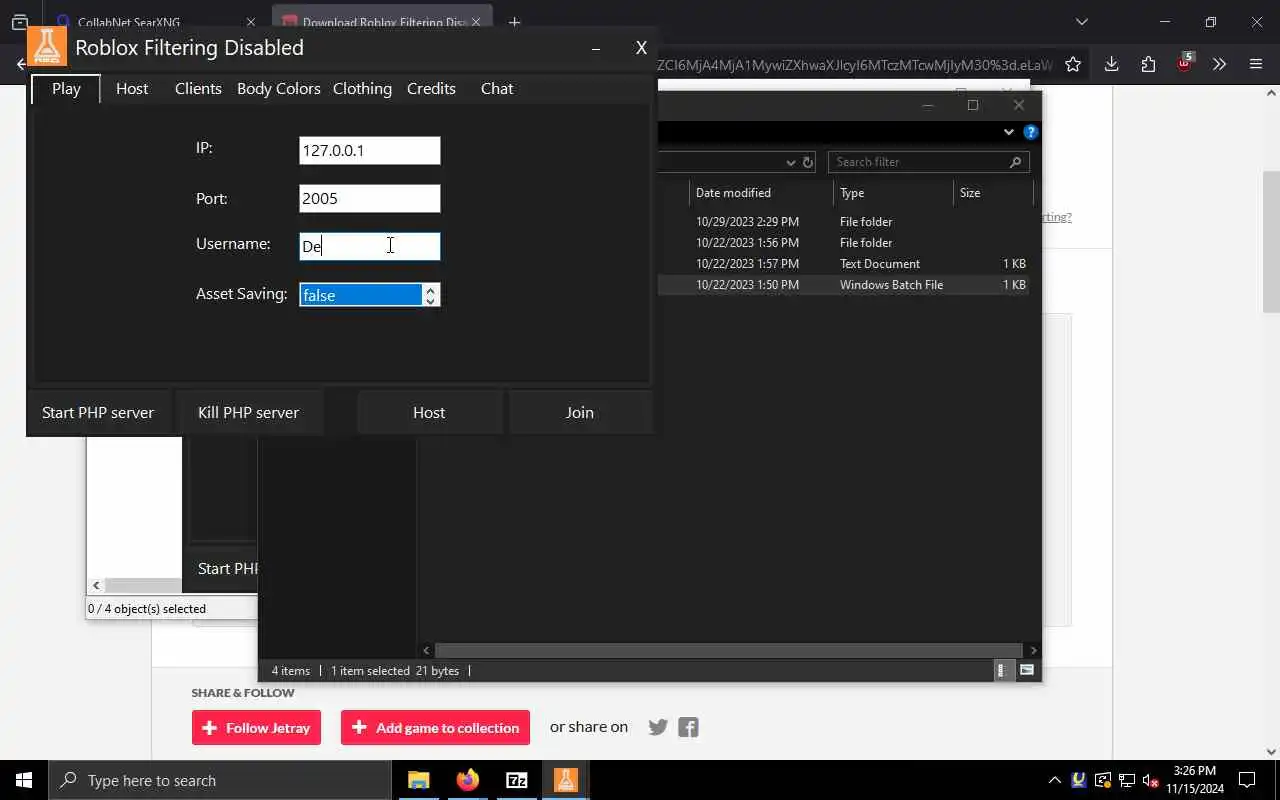This screenshot has width=1280, height=800.
Task: Switch to the Clothing tab
Action: (362, 88)
